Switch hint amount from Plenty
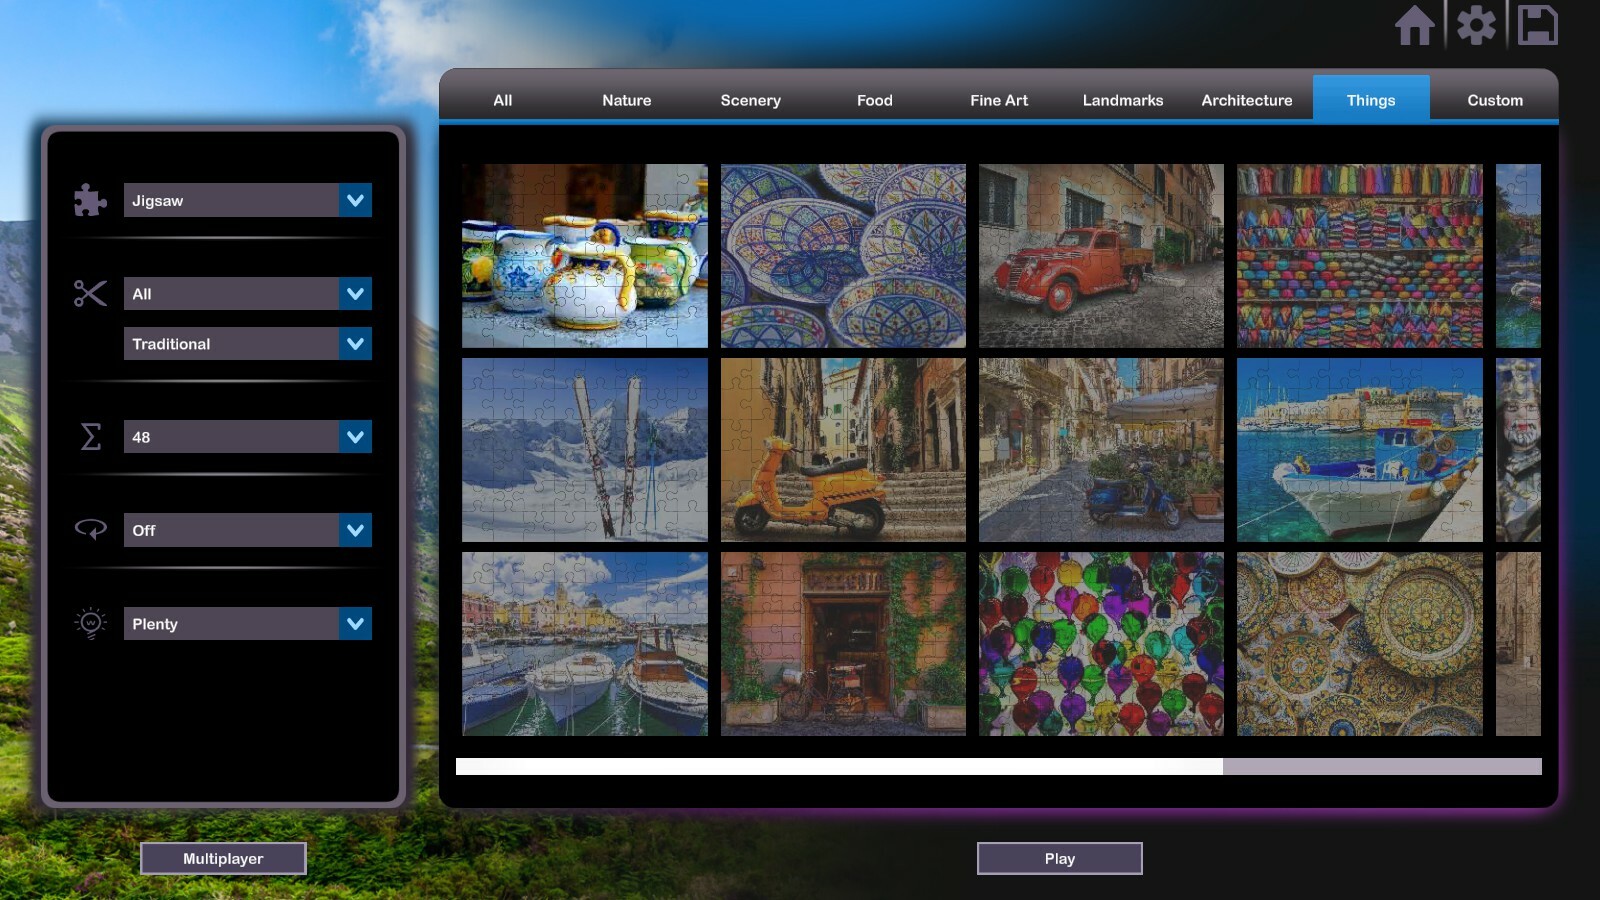This screenshot has height=900, width=1600. pyautogui.click(x=247, y=623)
